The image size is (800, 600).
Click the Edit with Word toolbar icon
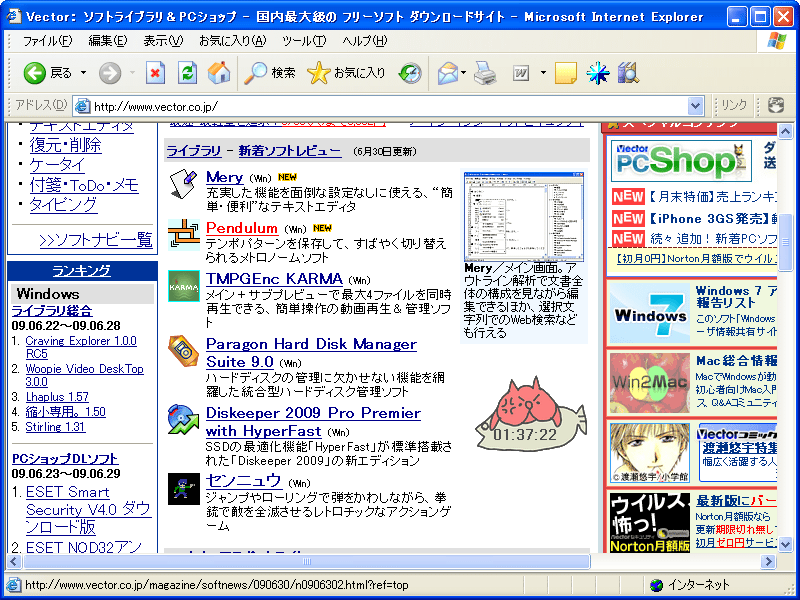(x=521, y=74)
